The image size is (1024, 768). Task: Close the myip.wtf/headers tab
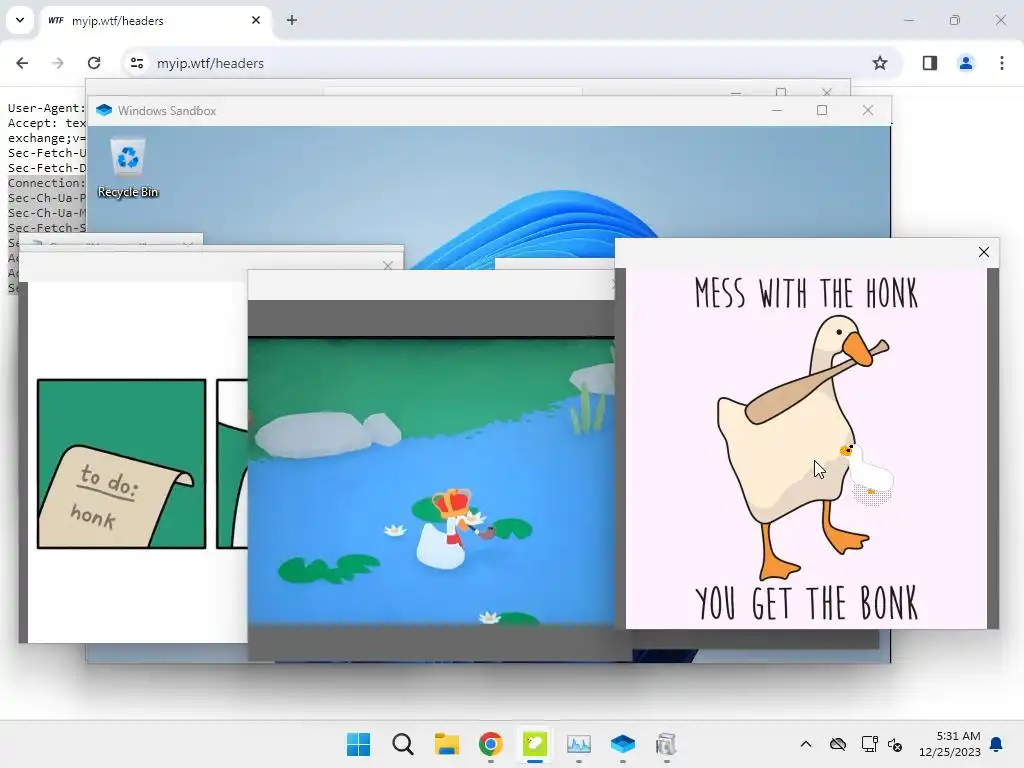point(256,20)
